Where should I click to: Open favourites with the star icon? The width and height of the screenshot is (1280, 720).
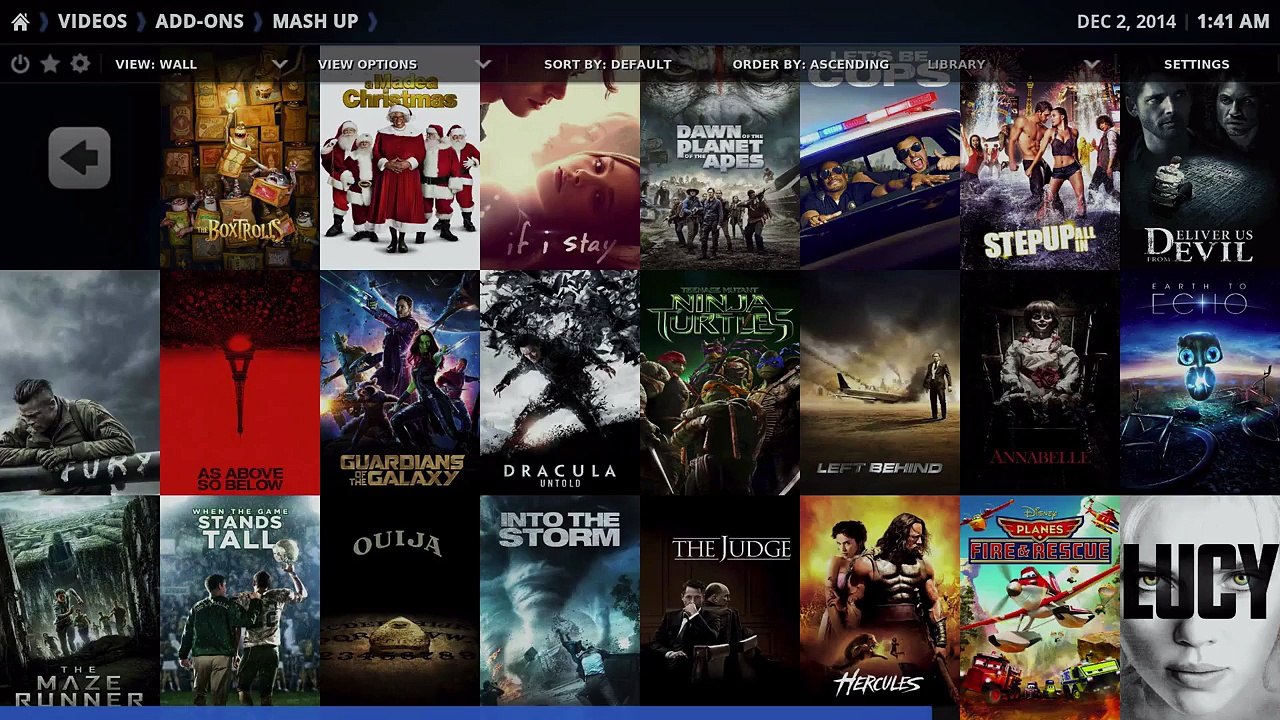click(50, 64)
